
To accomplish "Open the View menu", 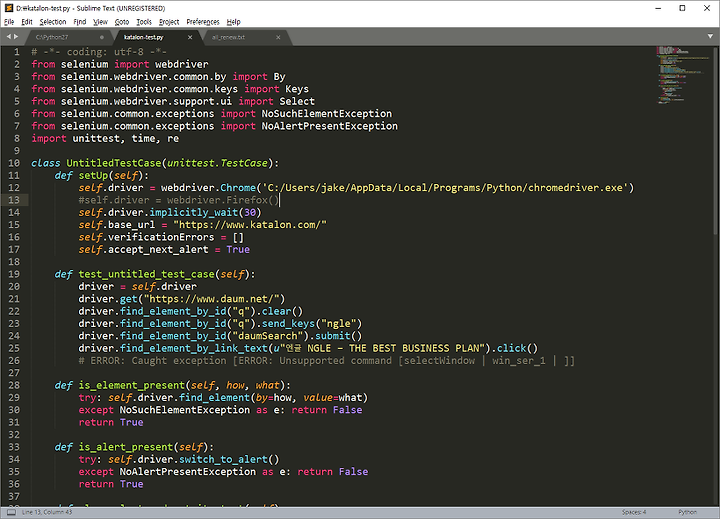I will point(100,22).
